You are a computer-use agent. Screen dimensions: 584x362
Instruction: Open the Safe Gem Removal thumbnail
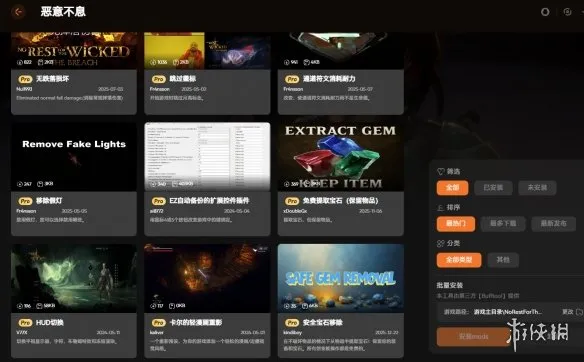340,278
